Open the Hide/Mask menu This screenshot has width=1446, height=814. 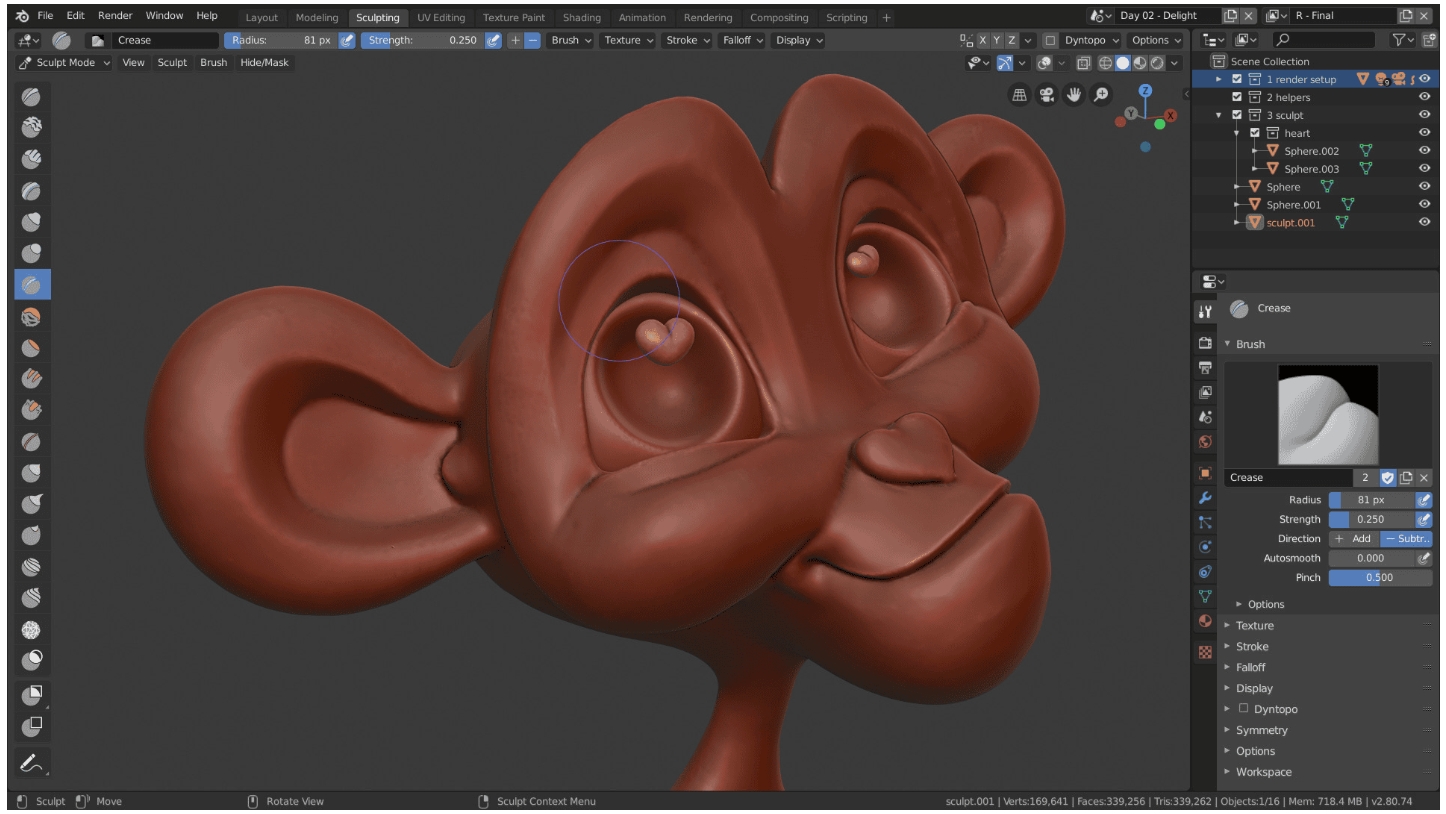click(x=264, y=62)
